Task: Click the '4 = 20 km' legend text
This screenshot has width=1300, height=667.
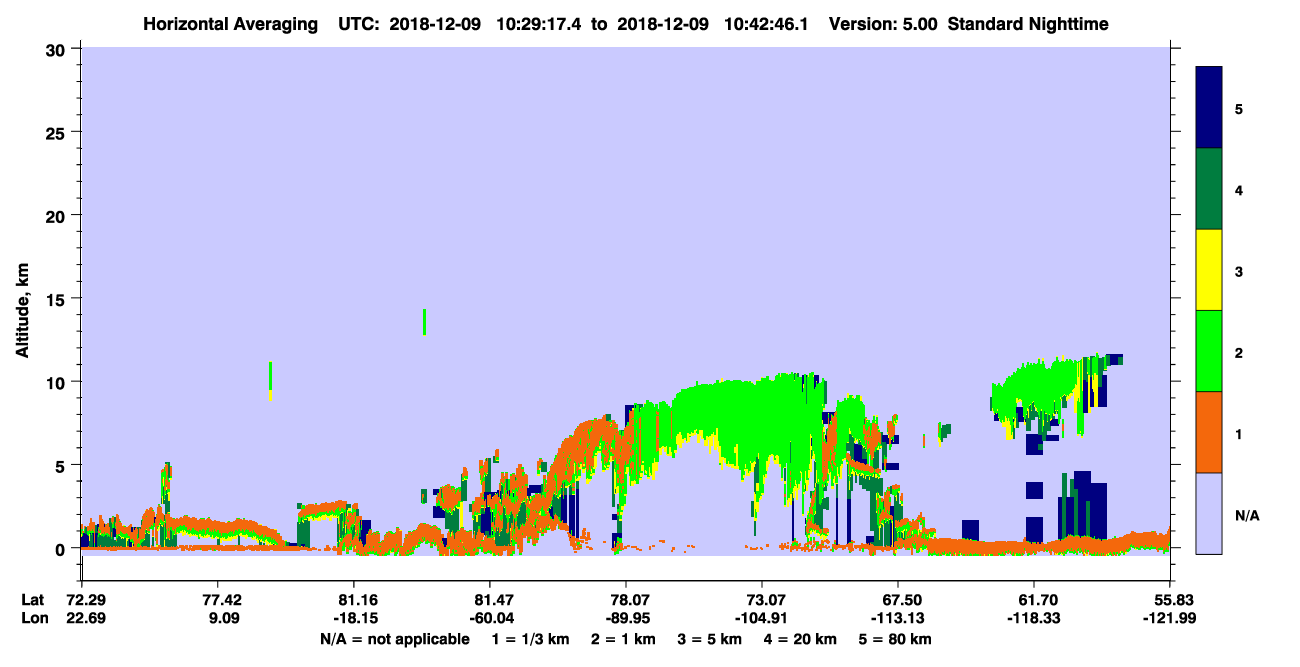Action: click(800, 639)
